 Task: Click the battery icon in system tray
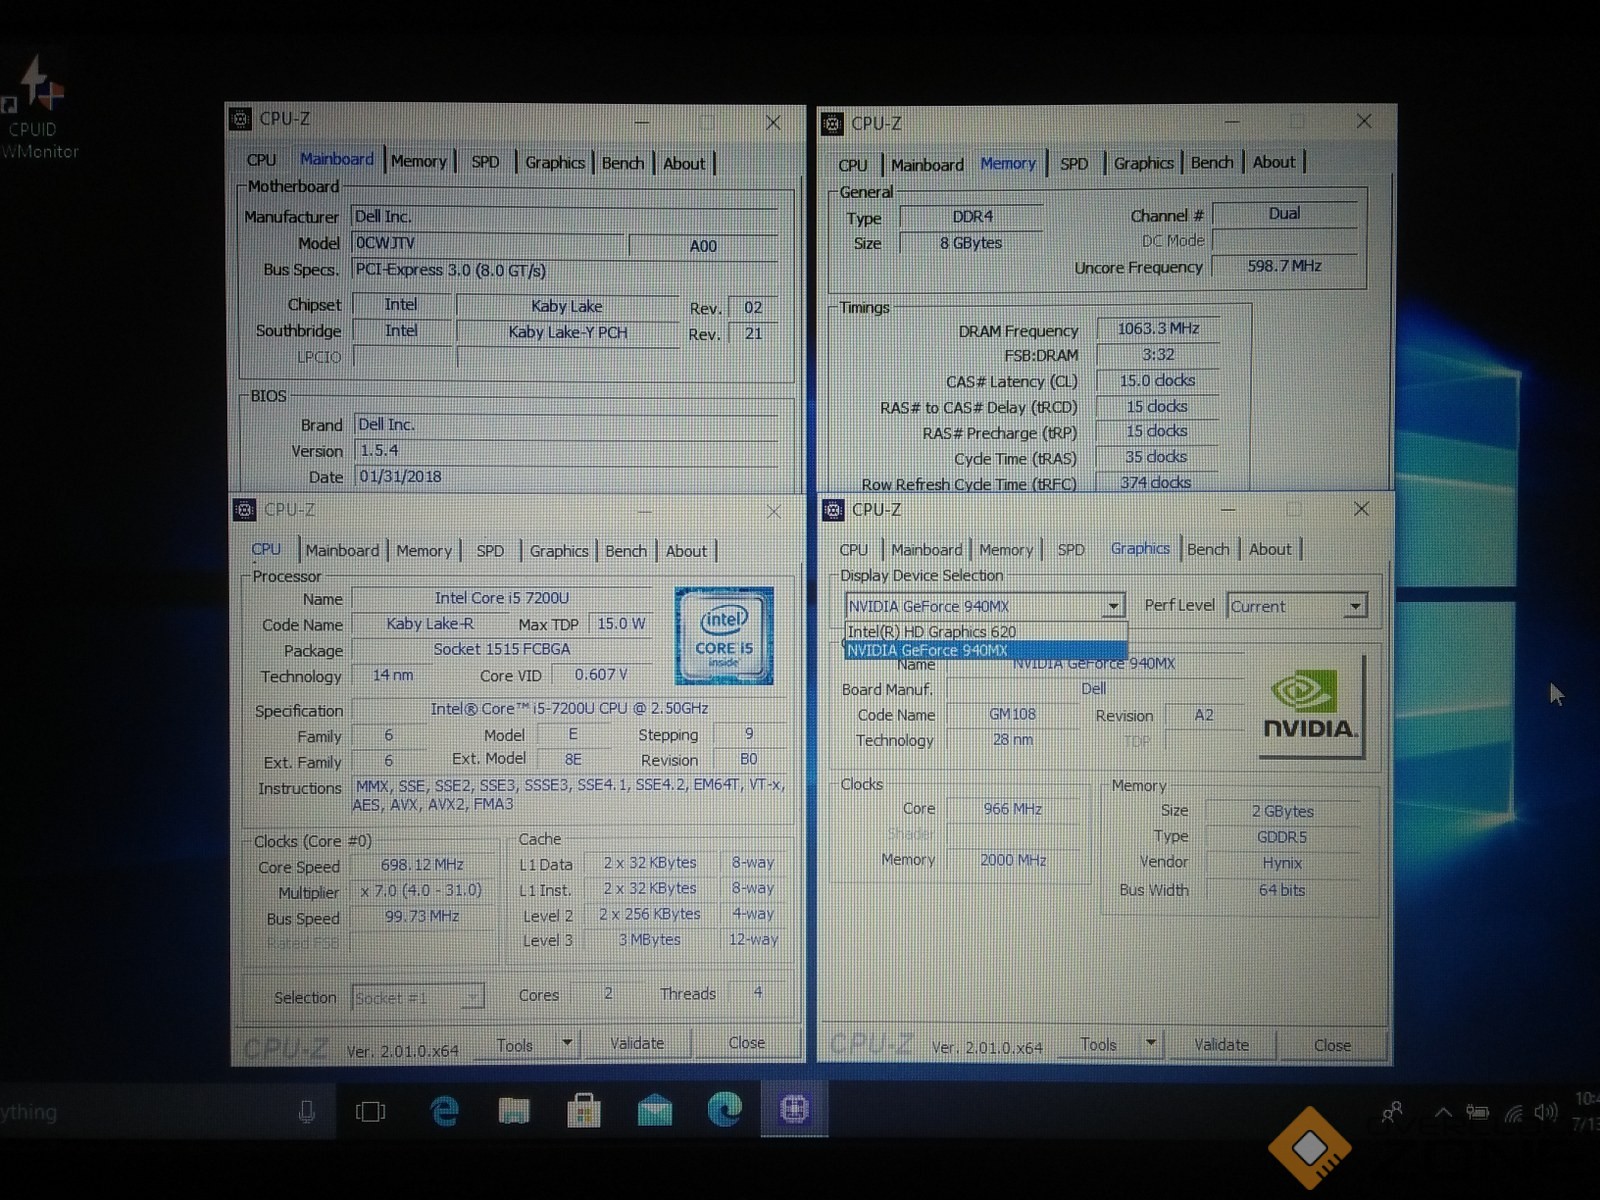(1478, 1112)
